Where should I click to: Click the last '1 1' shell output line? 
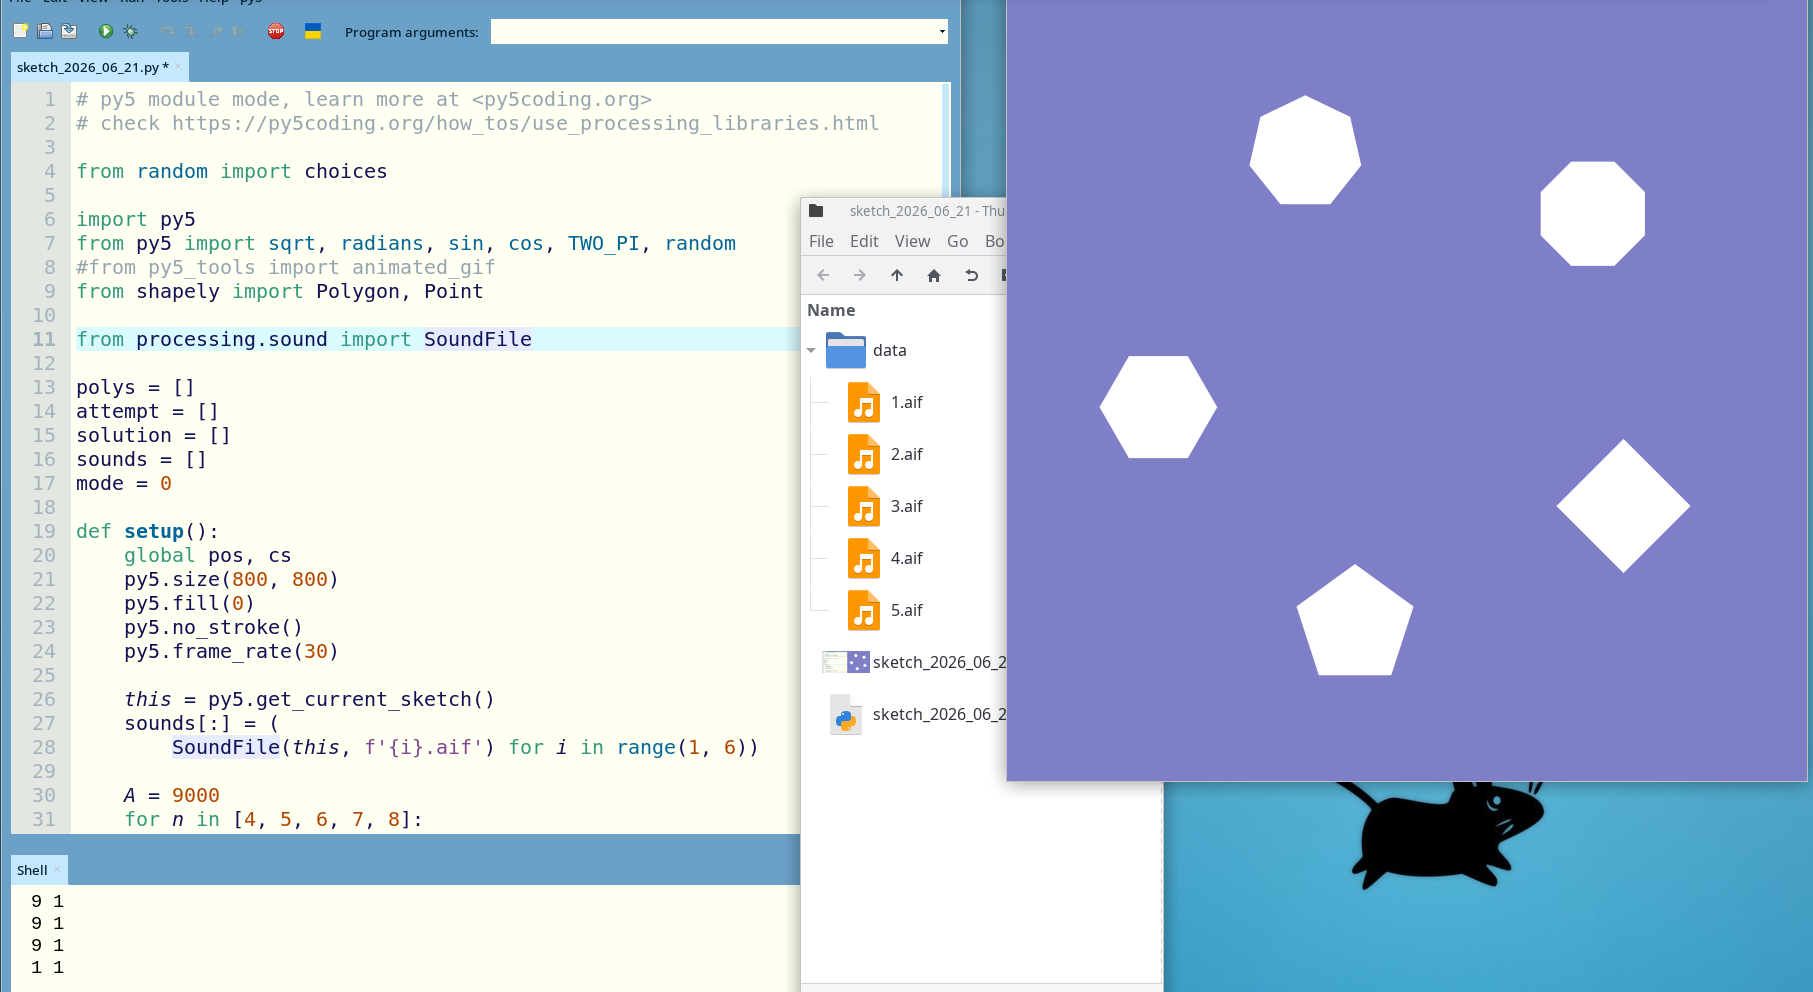pyautogui.click(x=47, y=967)
